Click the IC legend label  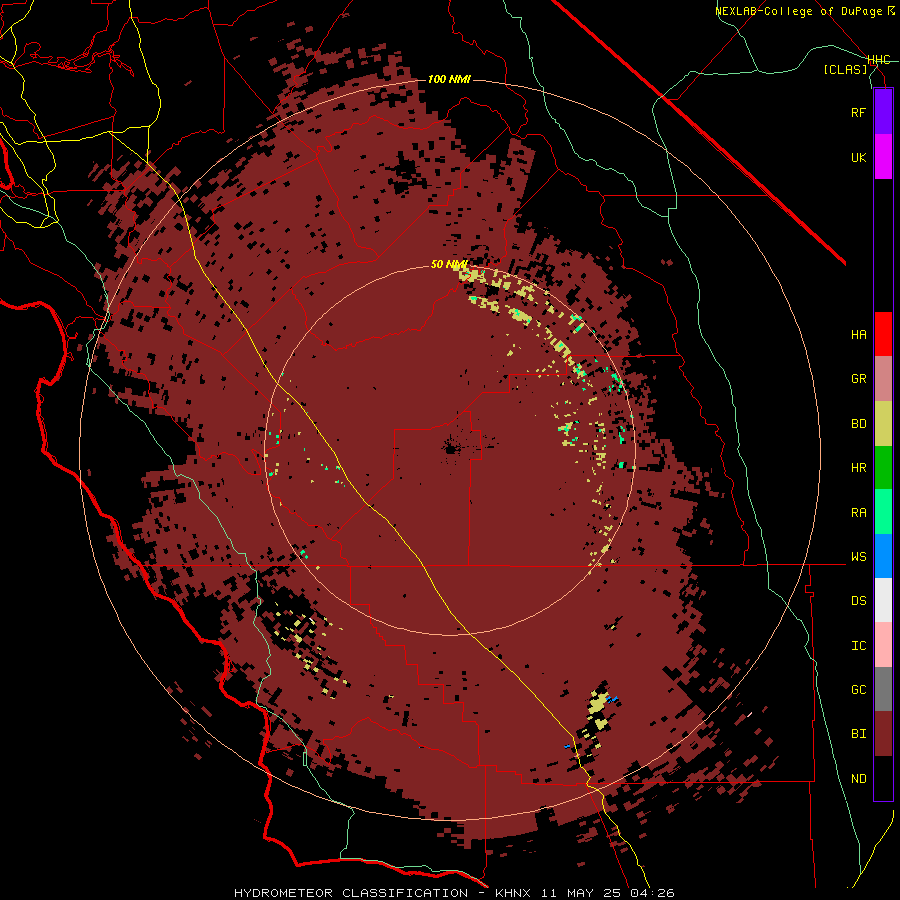(x=858, y=646)
